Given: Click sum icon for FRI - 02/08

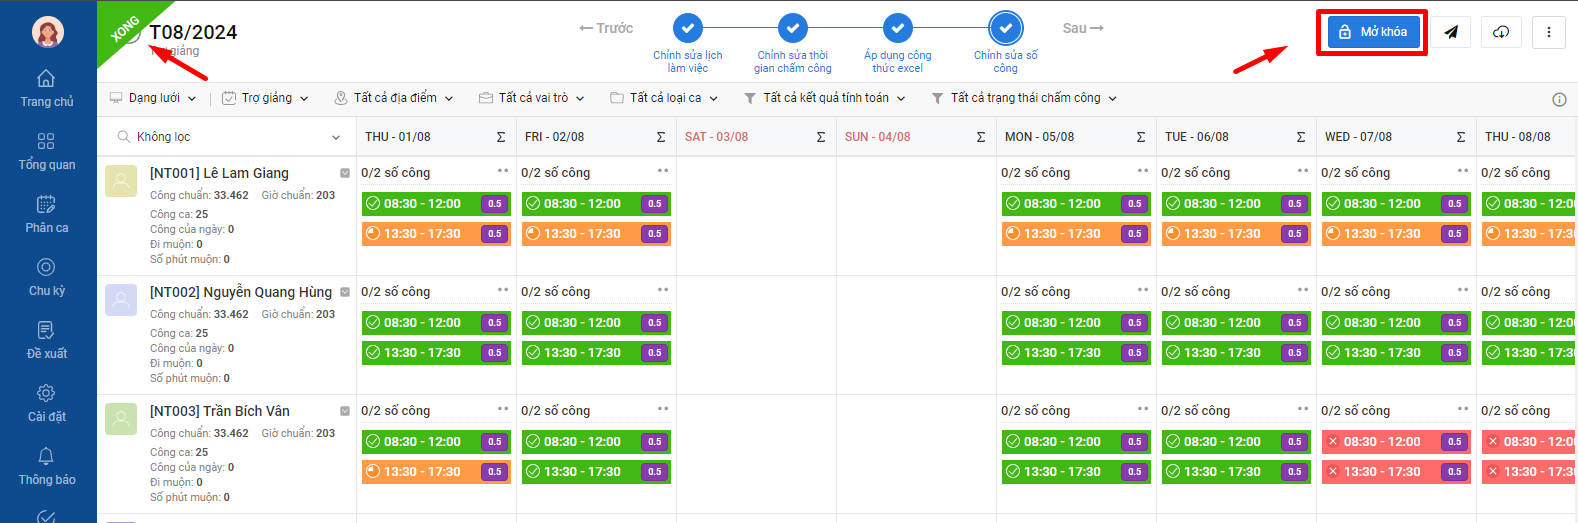Looking at the screenshot, I should [x=661, y=137].
